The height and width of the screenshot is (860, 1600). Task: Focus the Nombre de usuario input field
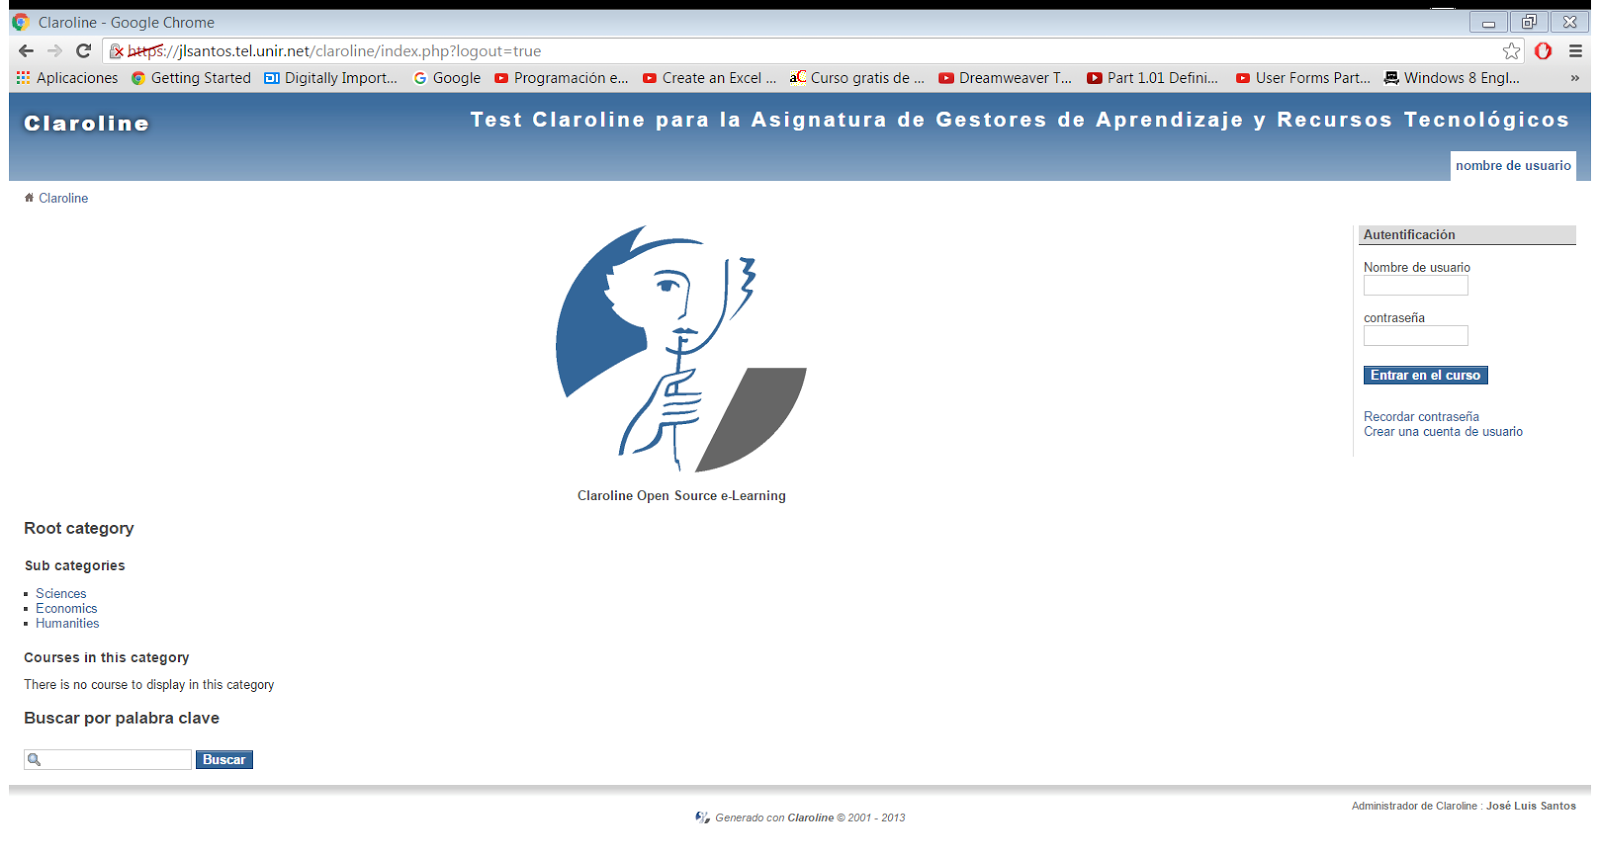click(x=1416, y=286)
